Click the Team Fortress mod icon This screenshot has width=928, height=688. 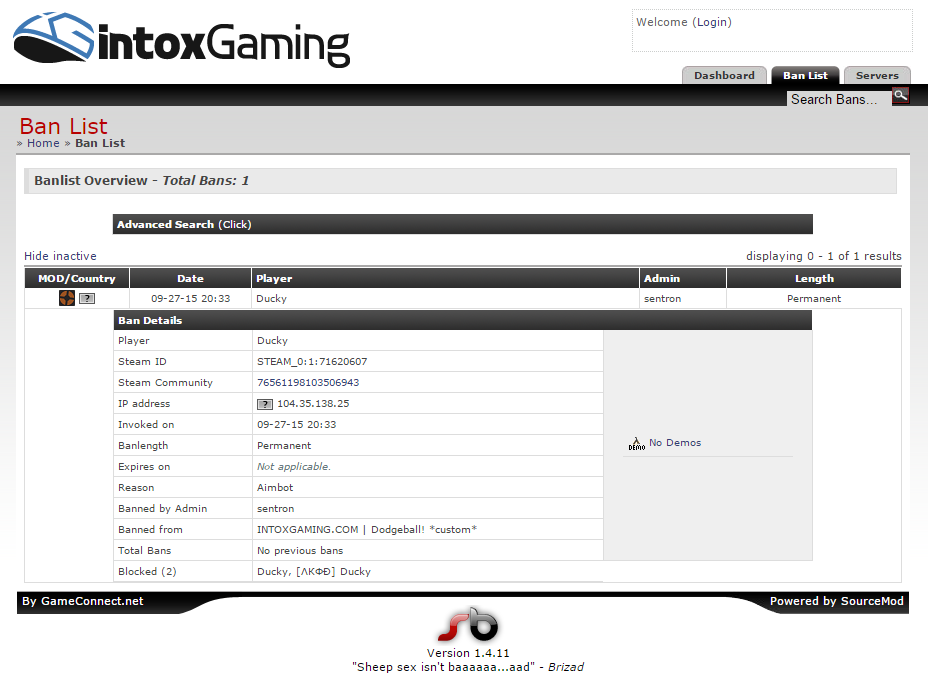tap(67, 298)
